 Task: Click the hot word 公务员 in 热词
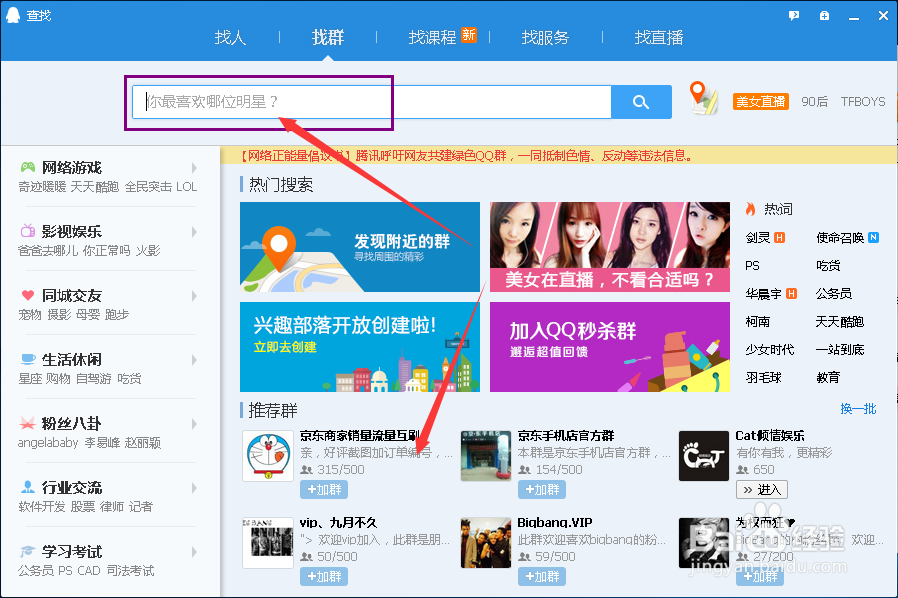(x=834, y=294)
